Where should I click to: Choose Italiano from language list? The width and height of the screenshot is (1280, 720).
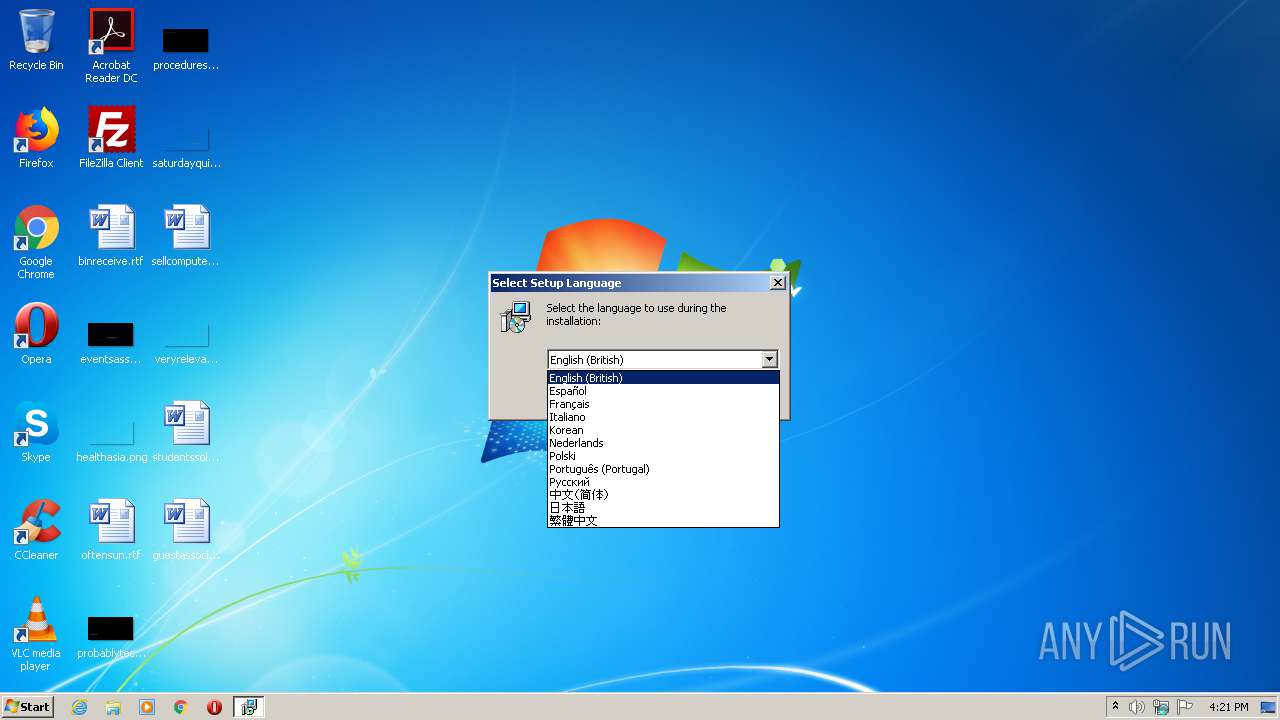663,417
